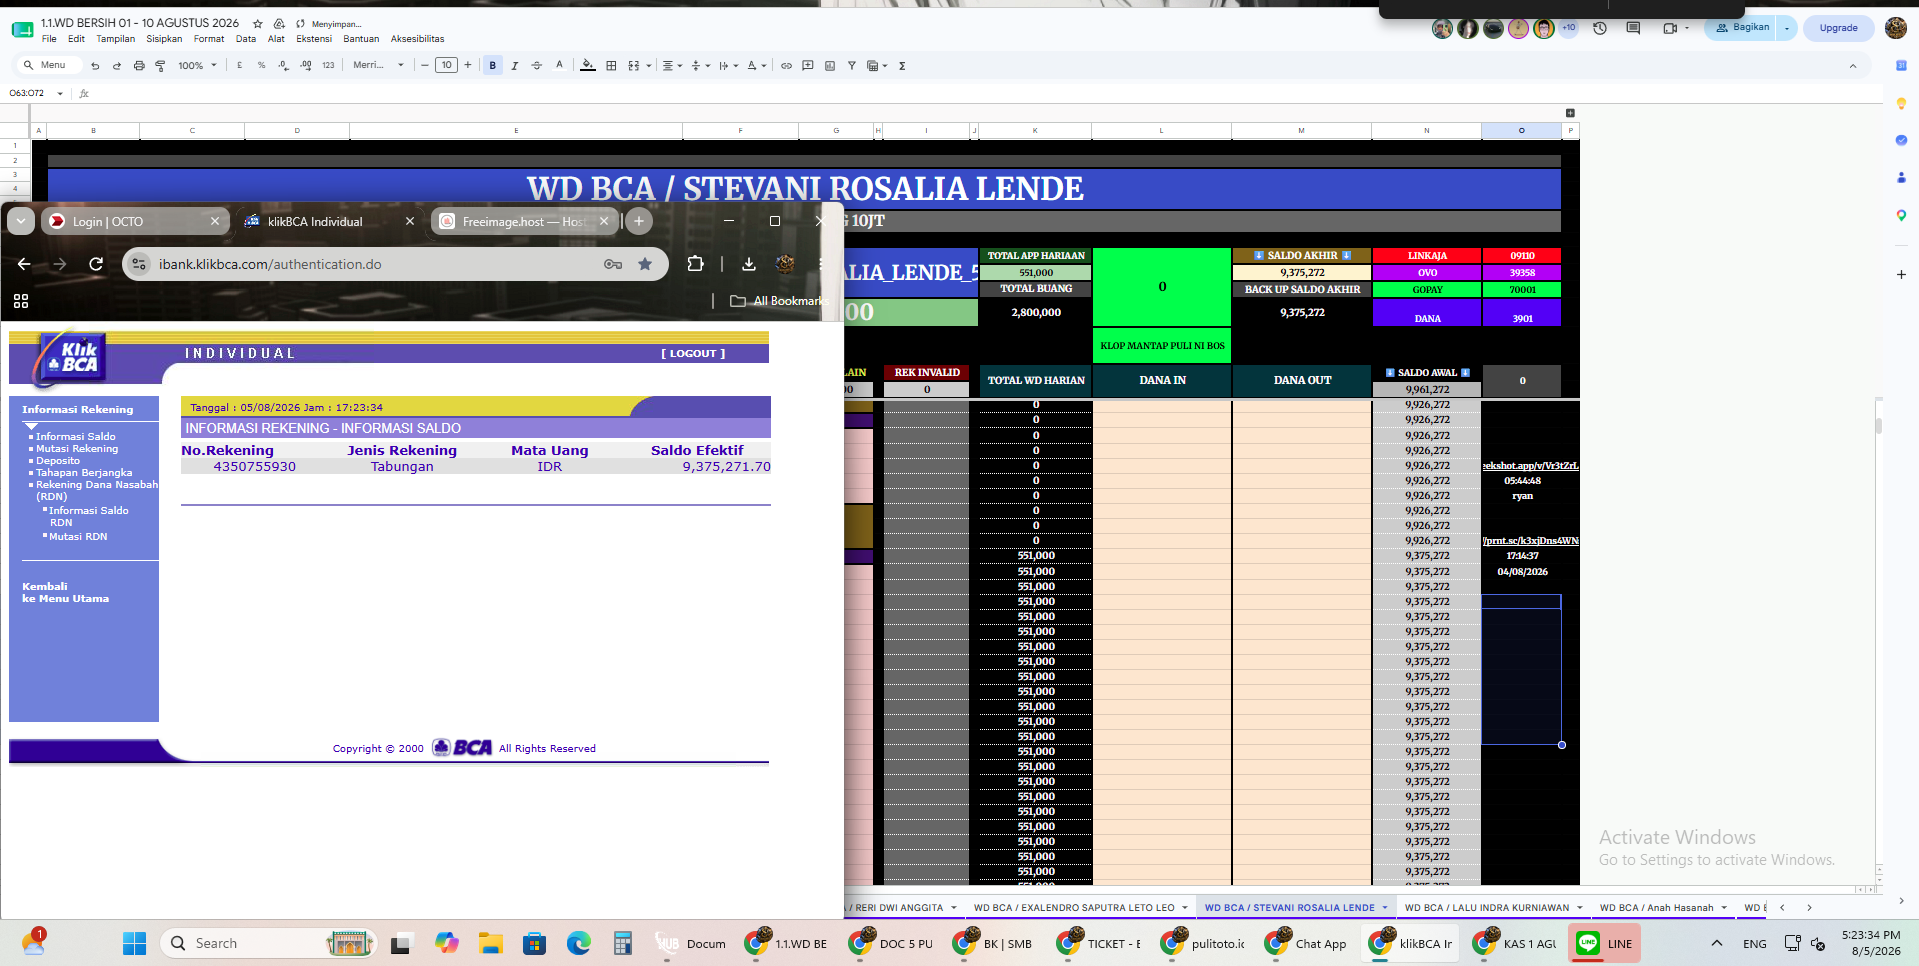Screen dimensions: 1919x966
Task: Open the comments panel icon
Action: (1633, 28)
